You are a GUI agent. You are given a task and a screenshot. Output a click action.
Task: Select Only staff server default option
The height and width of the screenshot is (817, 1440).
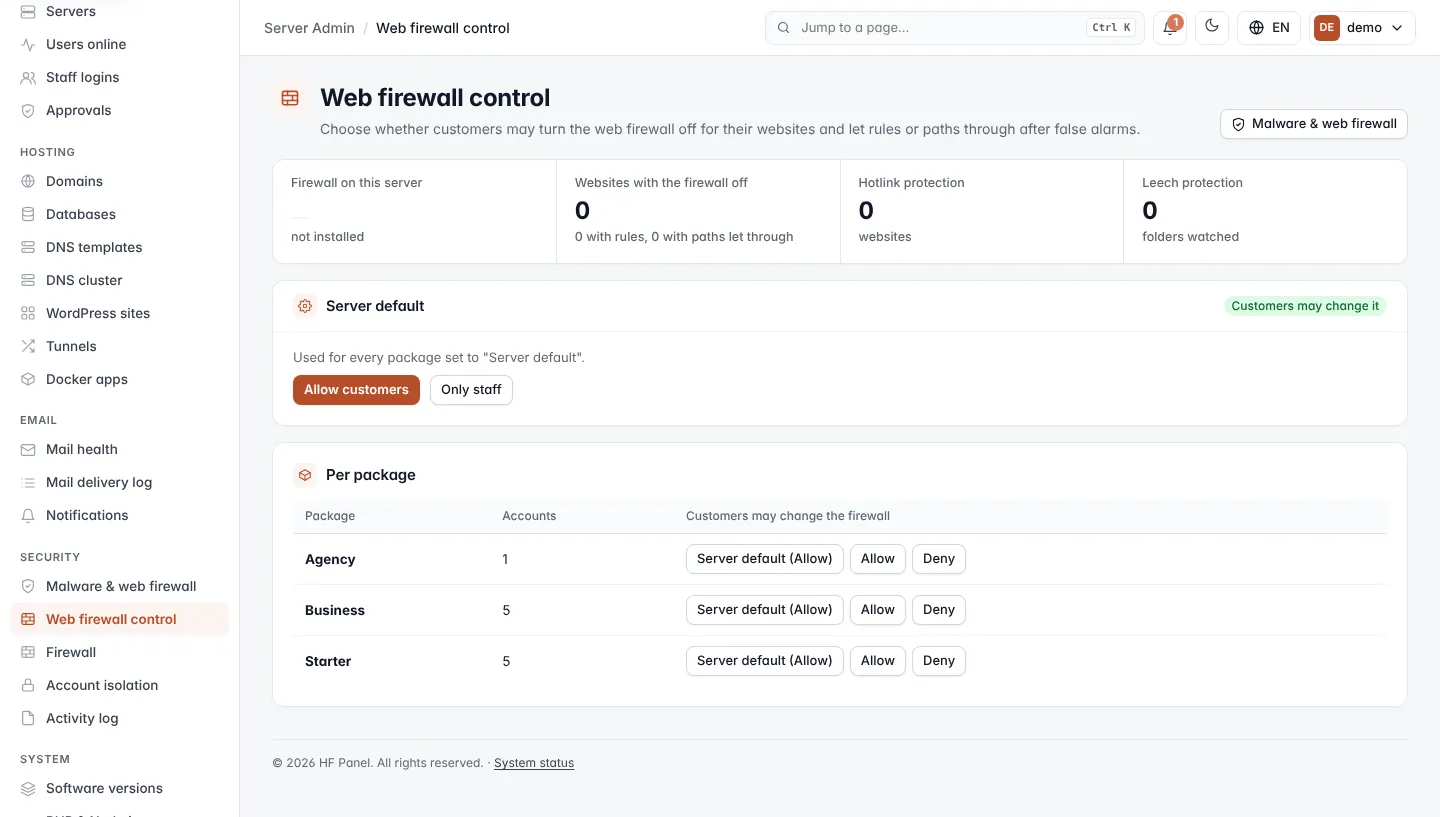471,390
